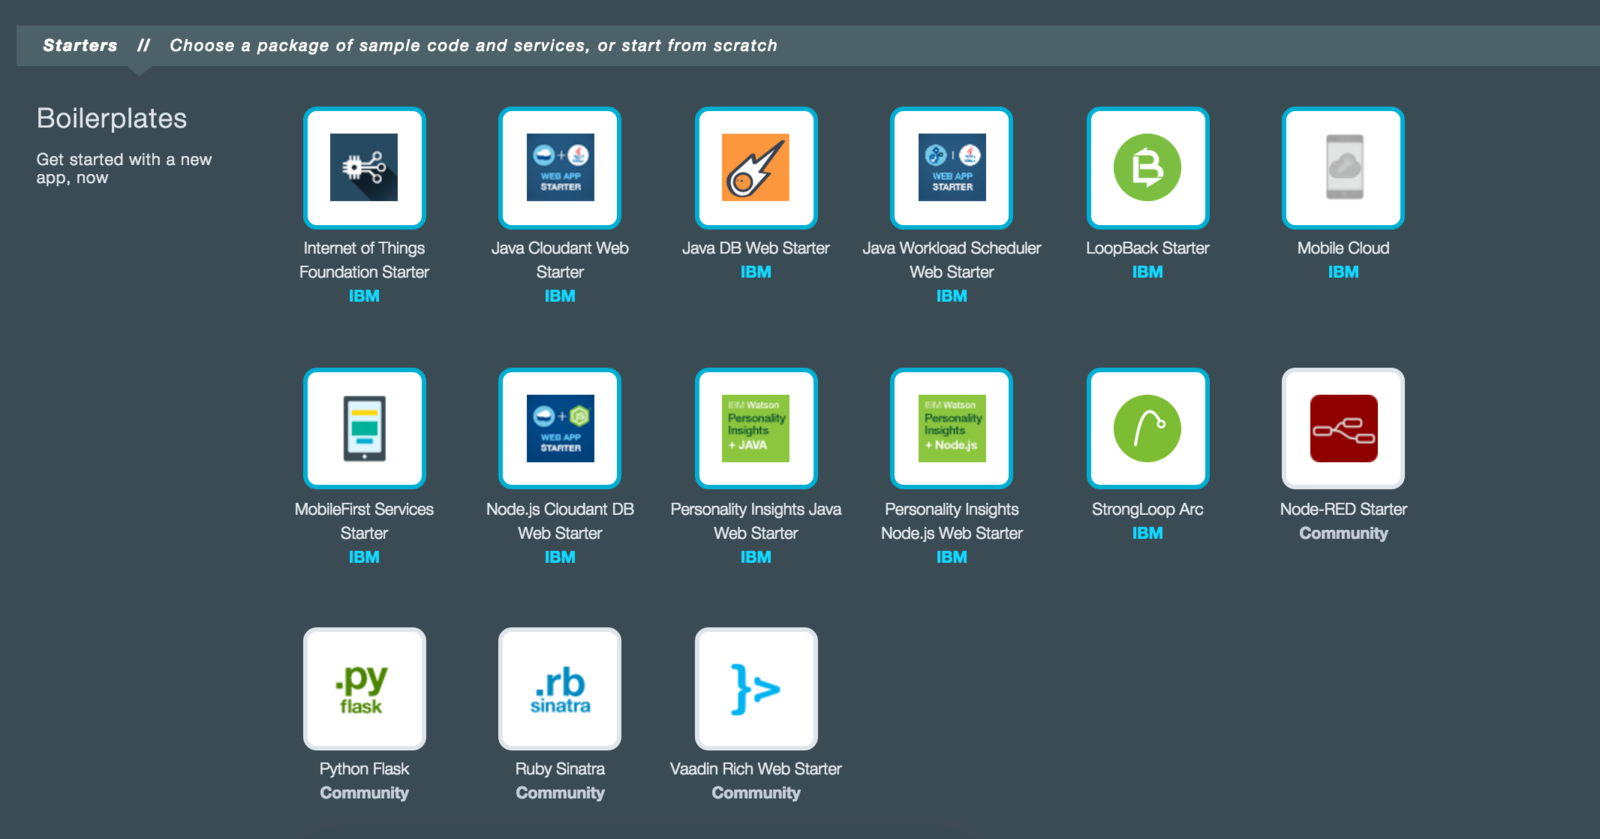The image size is (1600, 839).
Task: Click the 'Mobile Cloud' text label
Action: pos(1343,248)
